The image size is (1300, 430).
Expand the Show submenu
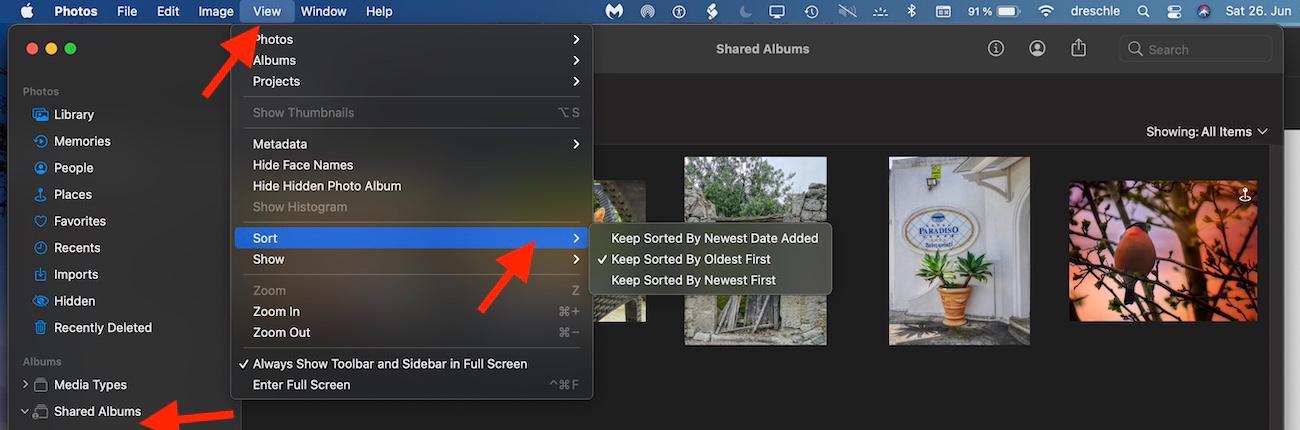(x=411, y=259)
